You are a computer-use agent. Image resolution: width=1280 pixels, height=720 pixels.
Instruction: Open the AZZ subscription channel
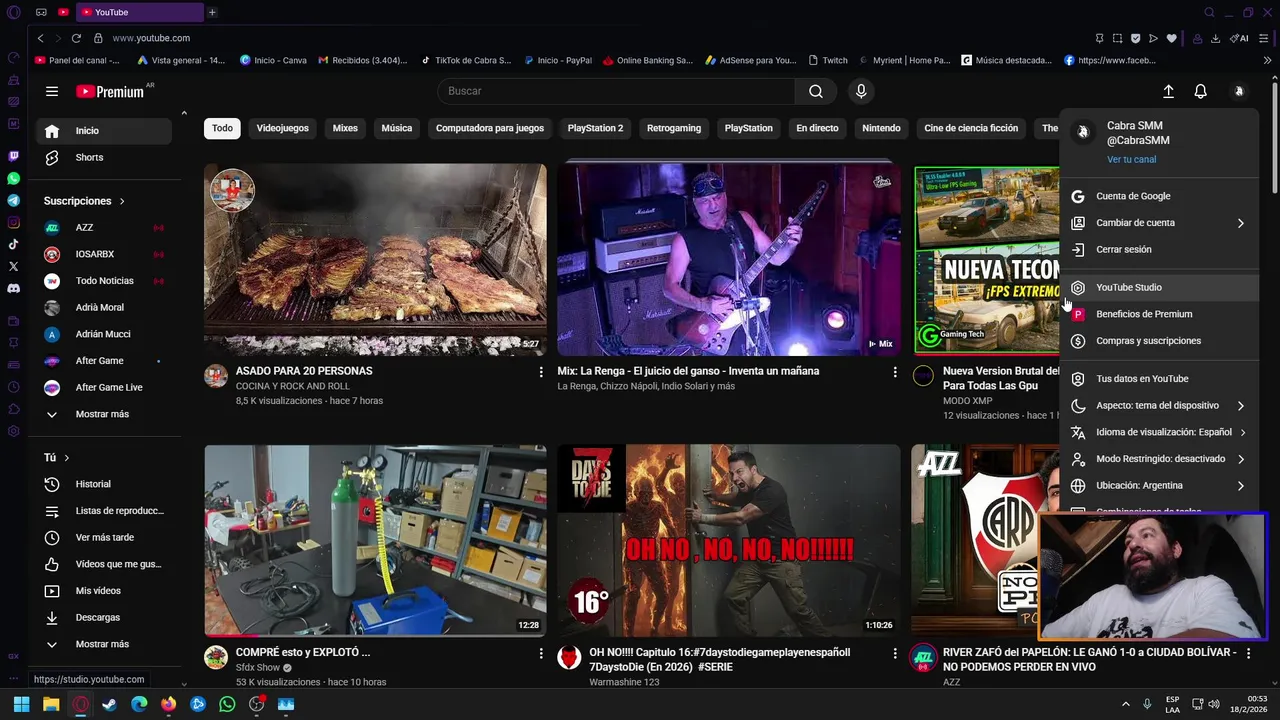(x=104, y=228)
